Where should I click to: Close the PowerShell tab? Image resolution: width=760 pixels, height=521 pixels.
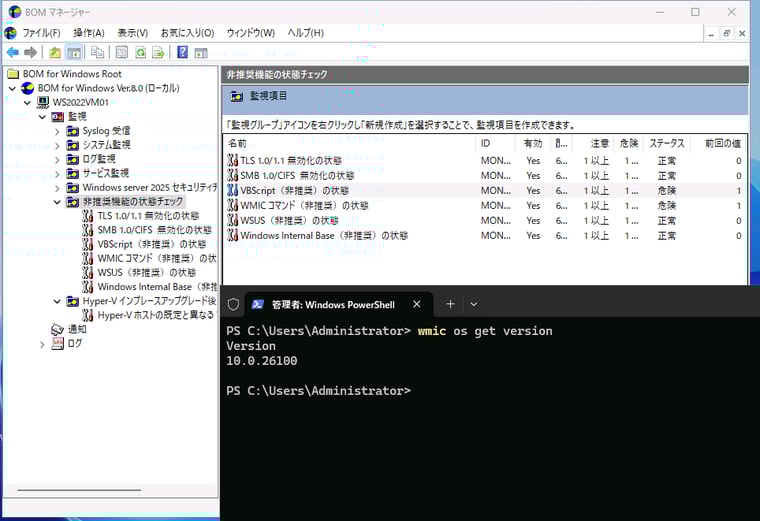(x=416, y=304)
